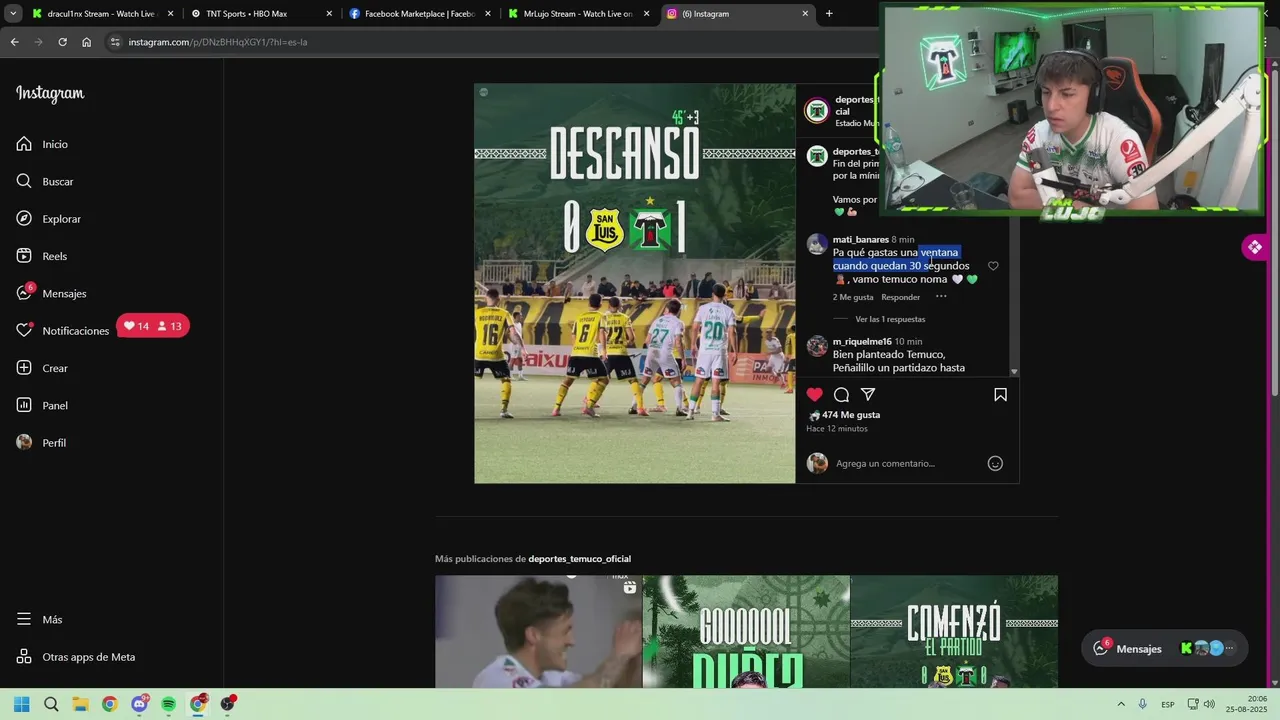Open the Más menu in the sidebar
Viewport: 1280px width, 720px height.
click(39, 619)
